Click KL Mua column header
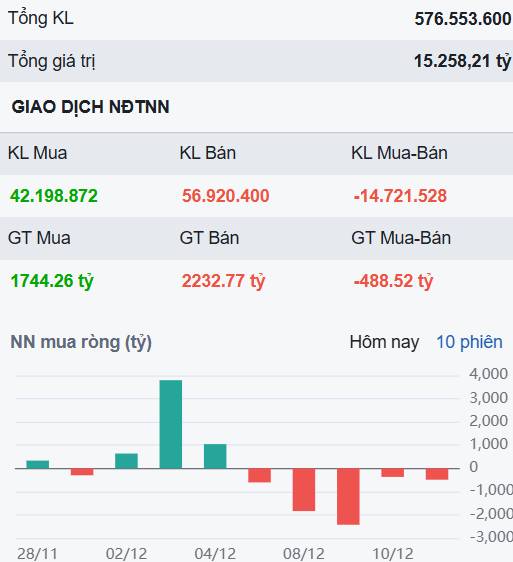The image size is (513, 562). (x=37, y=153)
